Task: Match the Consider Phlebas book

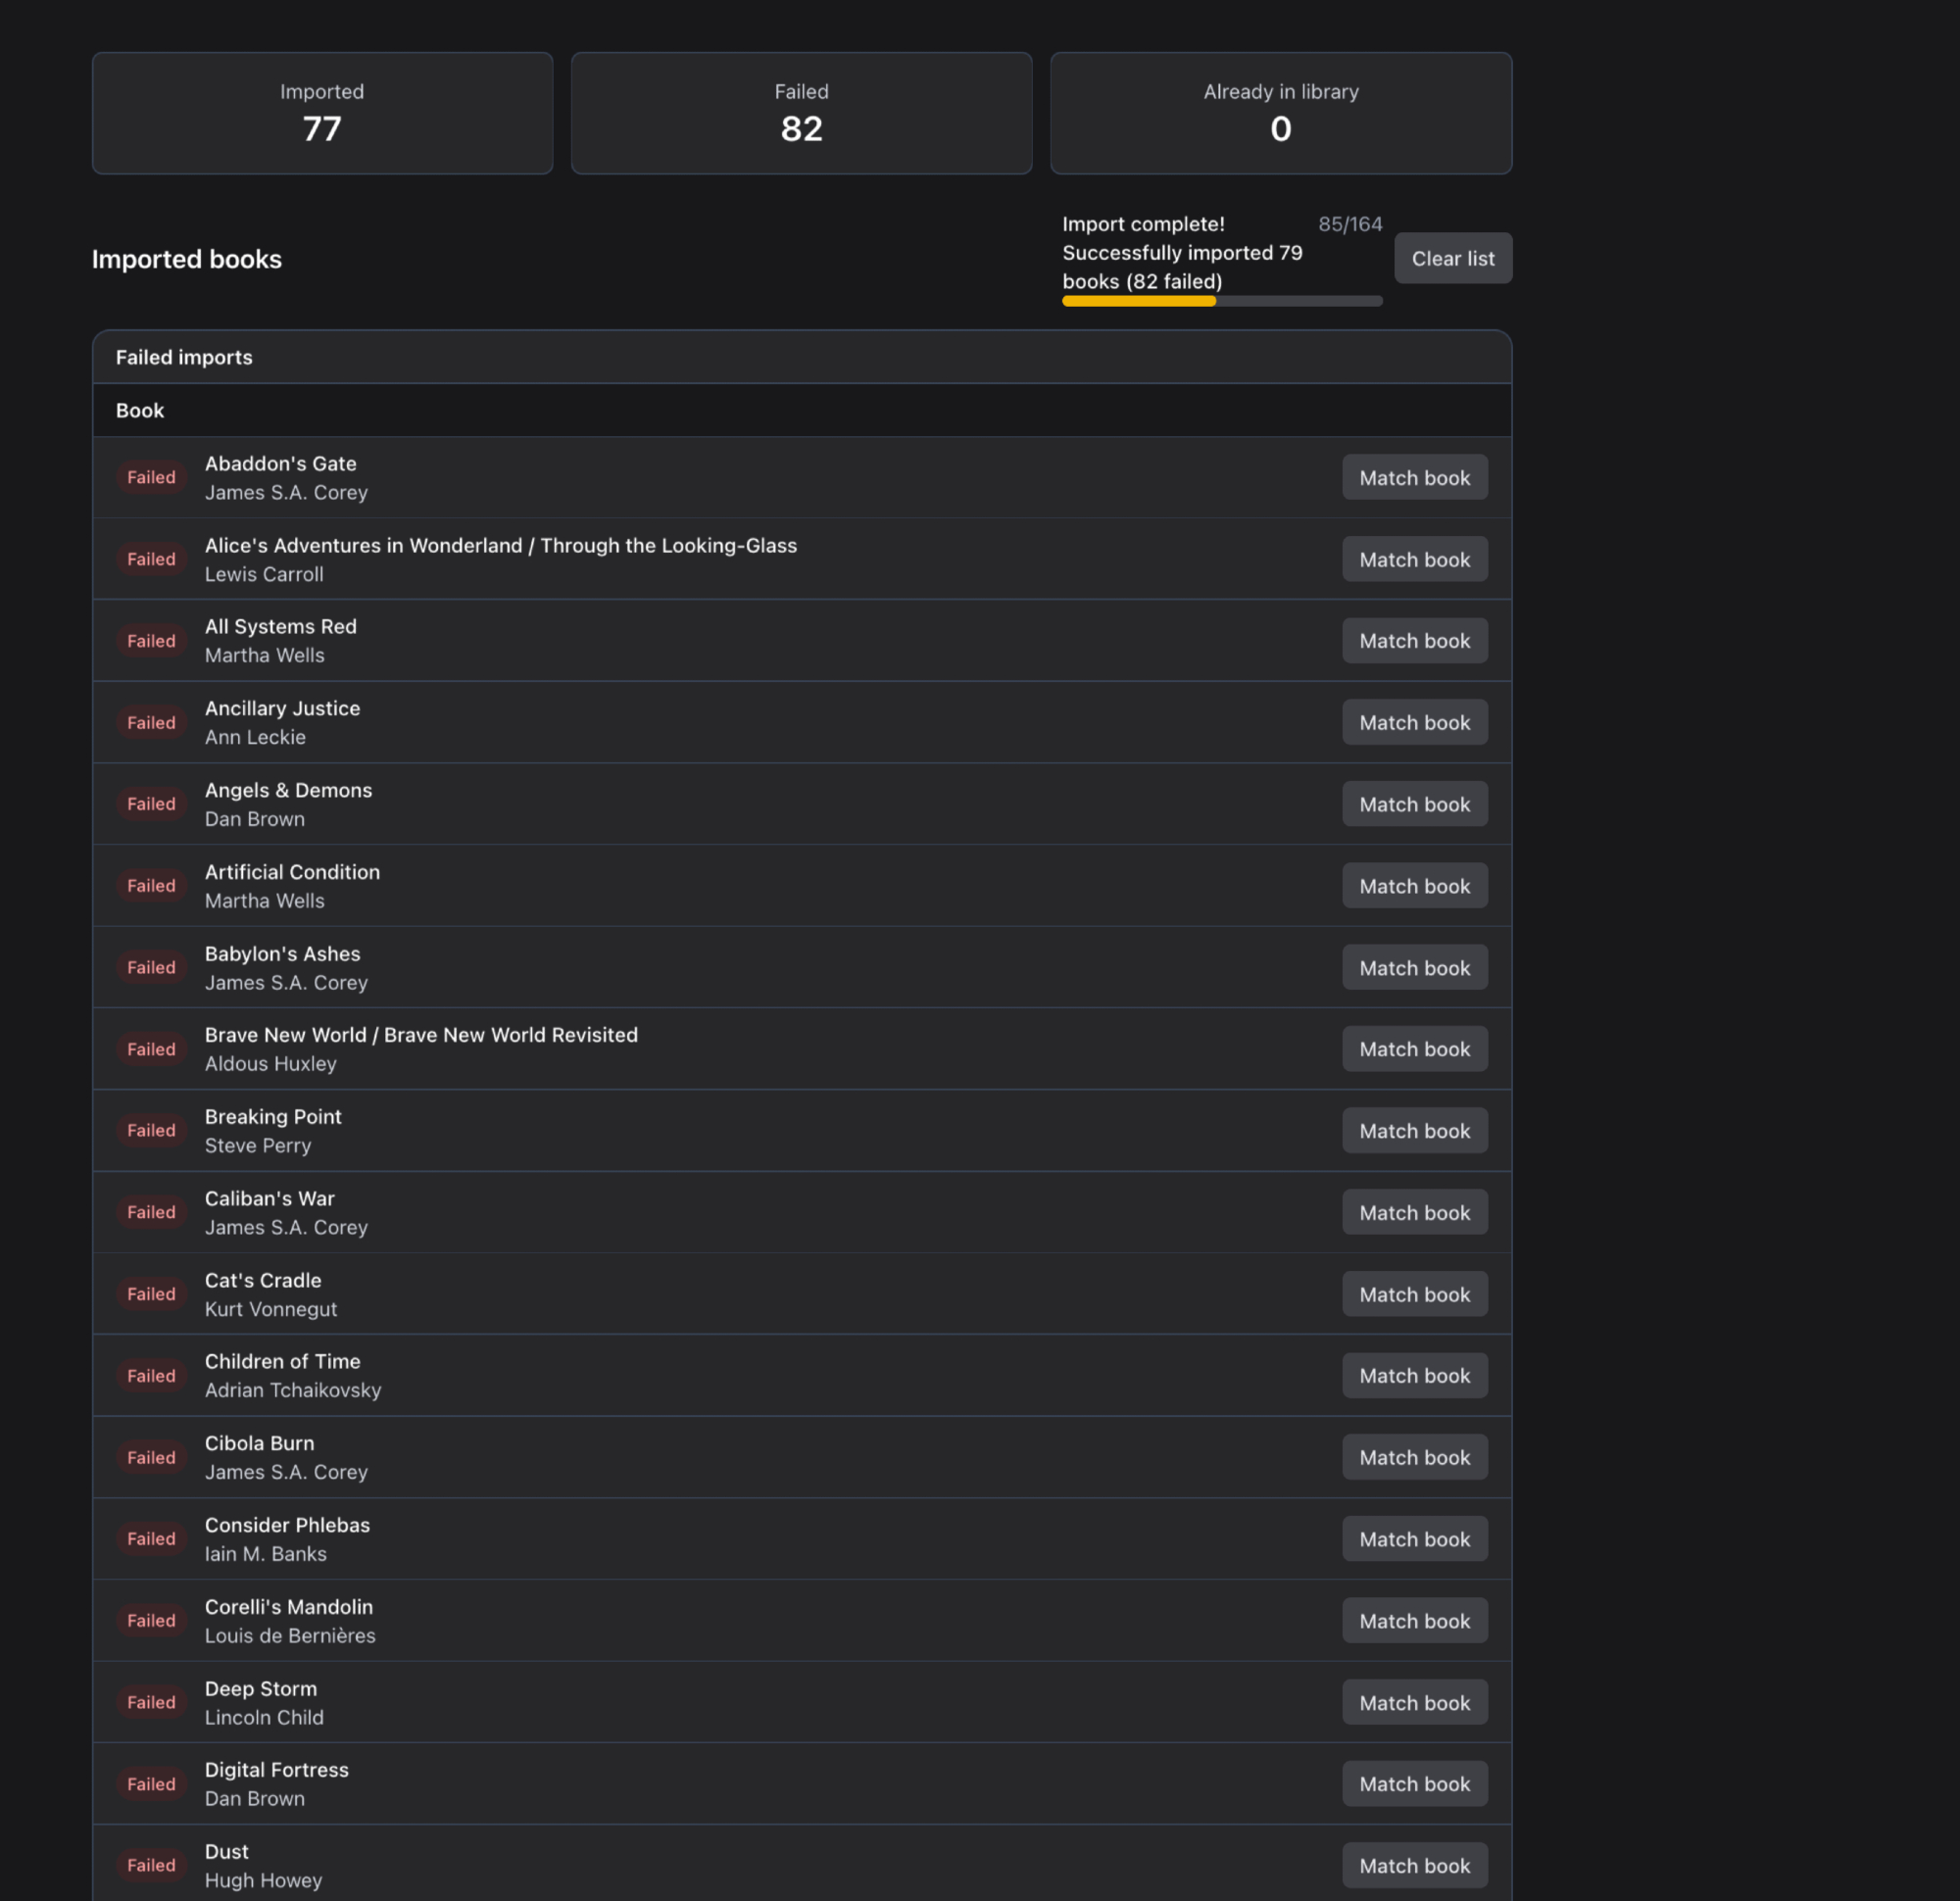Action: click(x=1414, y=1538)
